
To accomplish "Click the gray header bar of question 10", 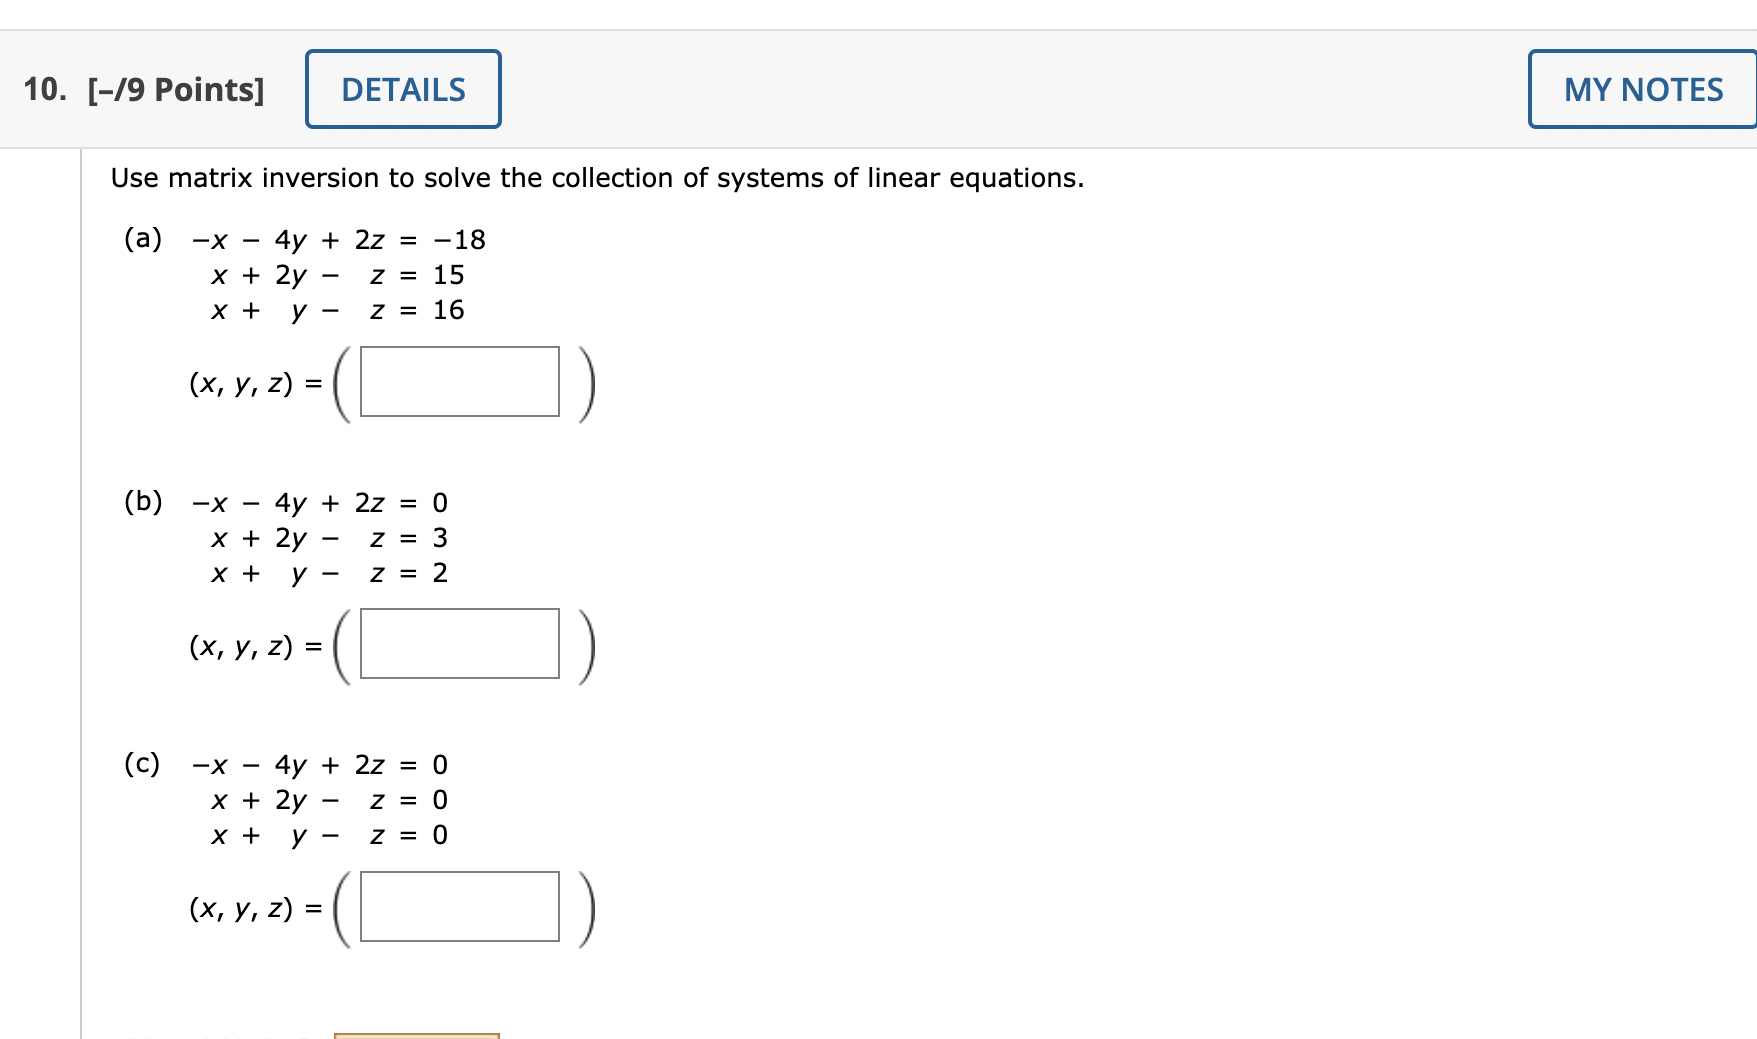I will 900,89.
